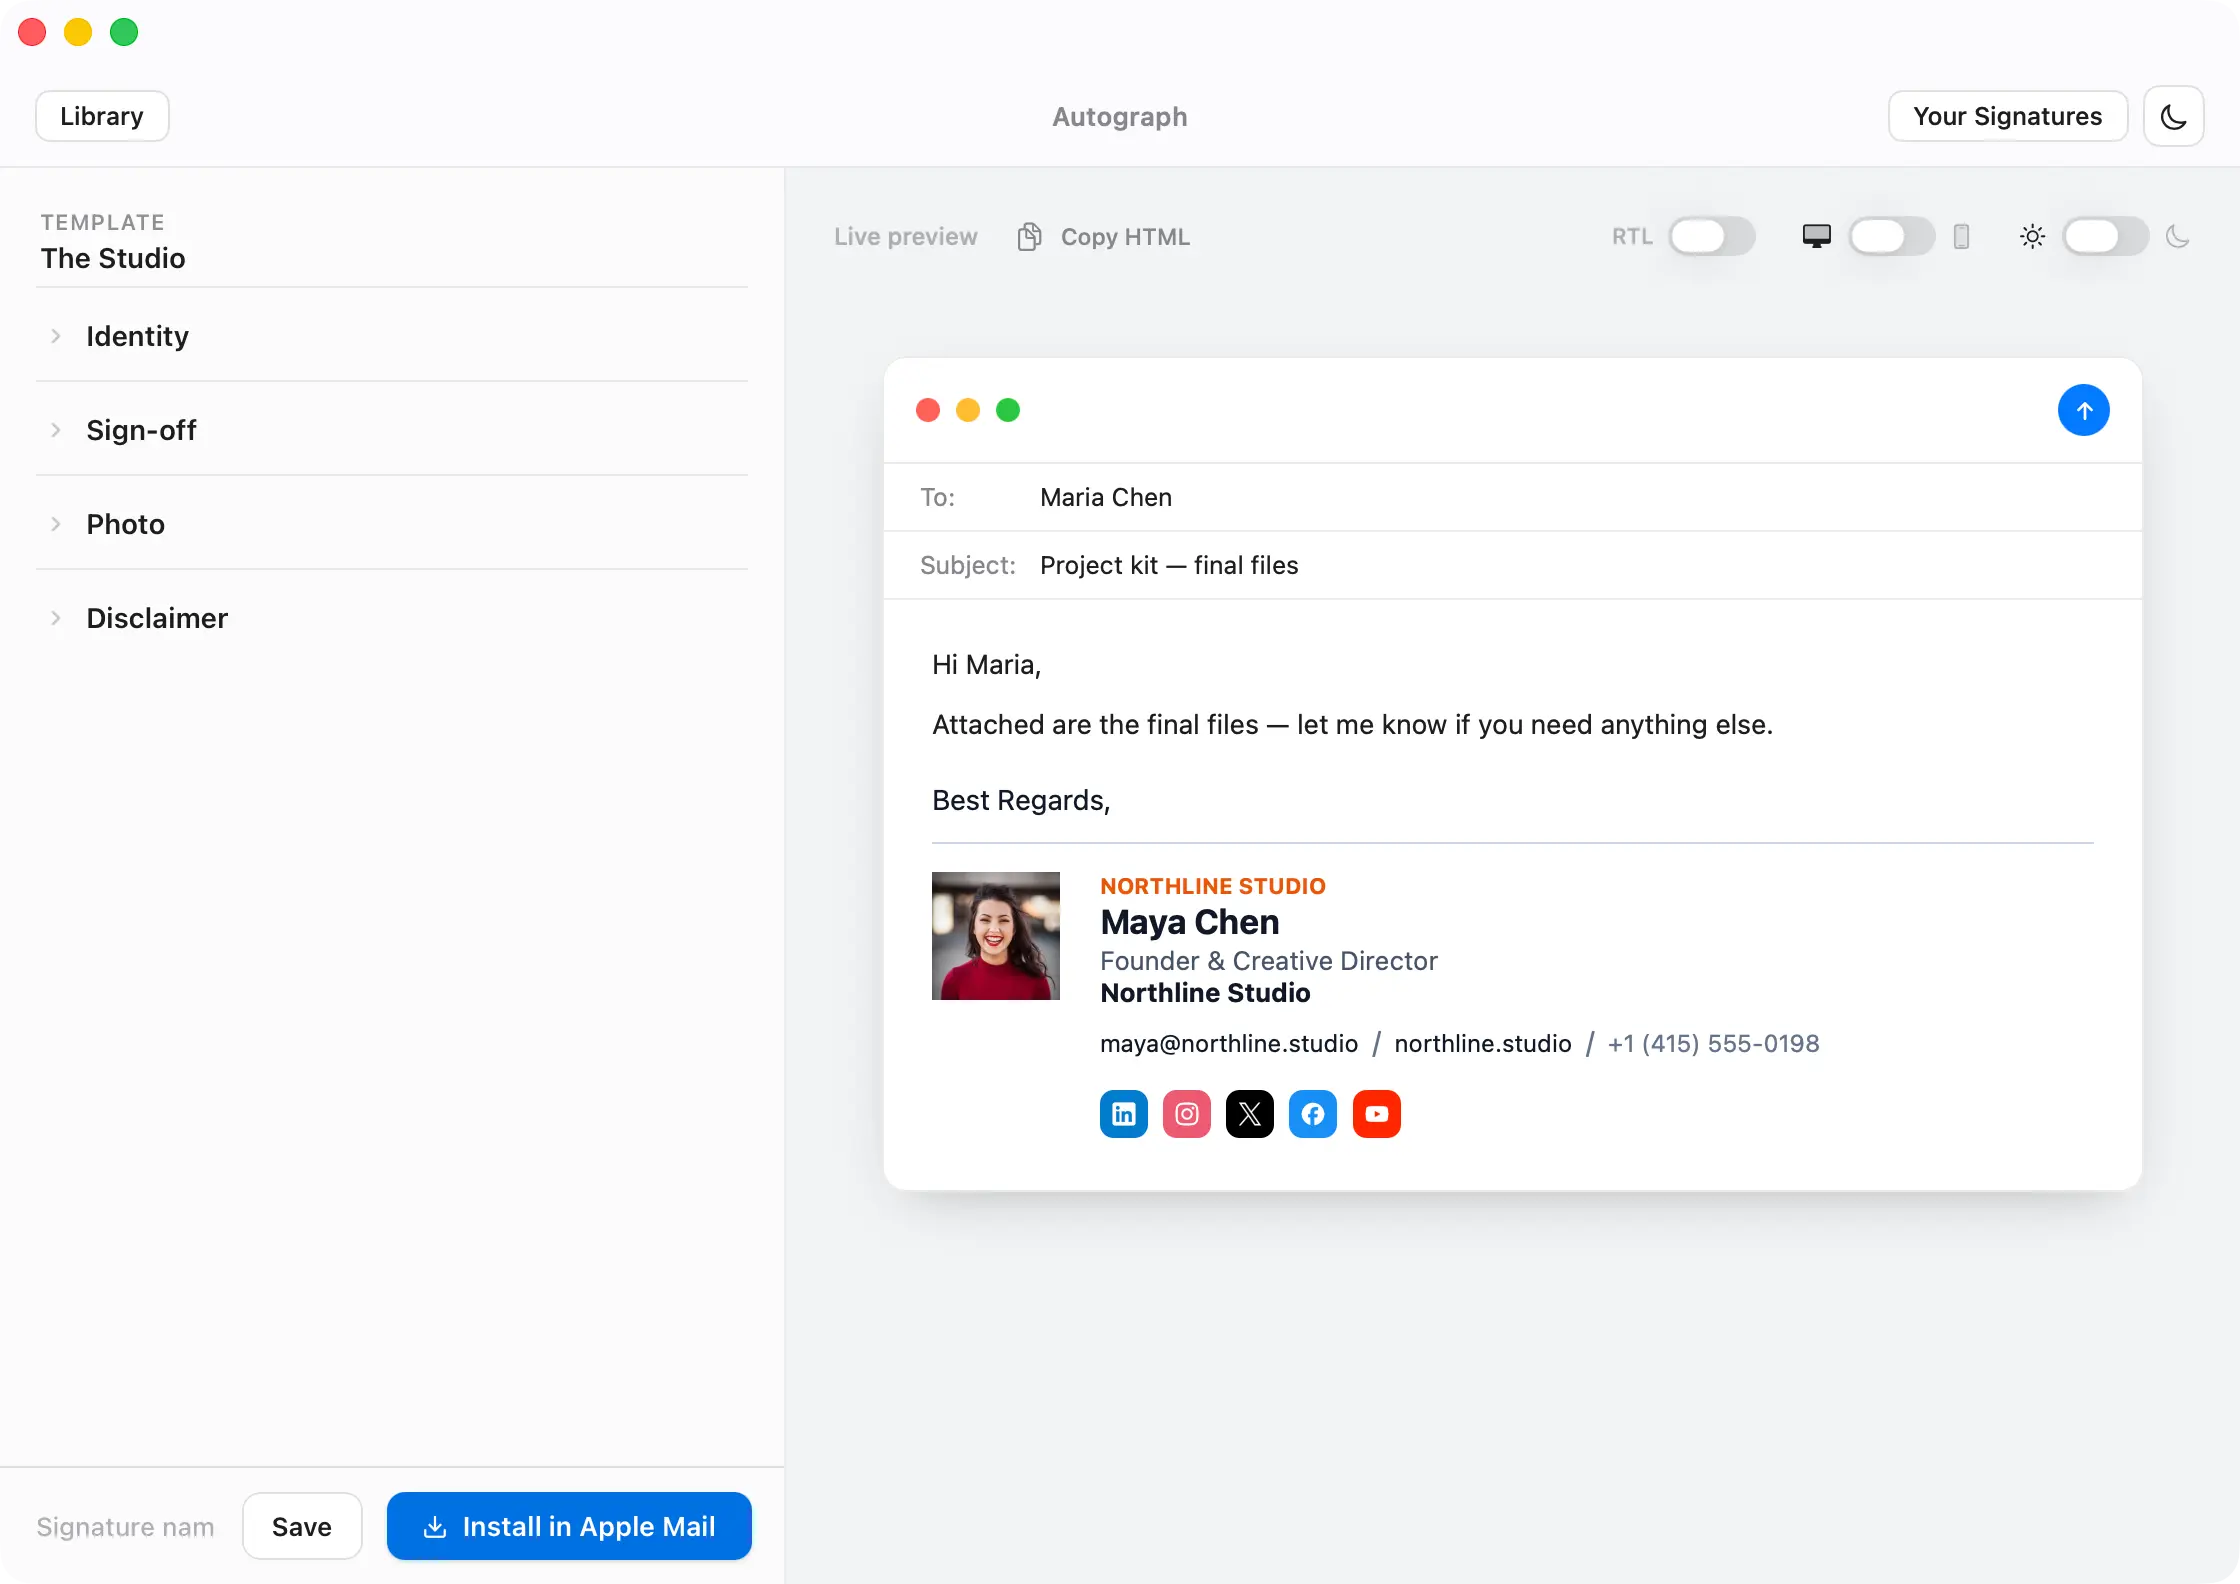Expand the Identity section chevron

click(x=56, y=336)
